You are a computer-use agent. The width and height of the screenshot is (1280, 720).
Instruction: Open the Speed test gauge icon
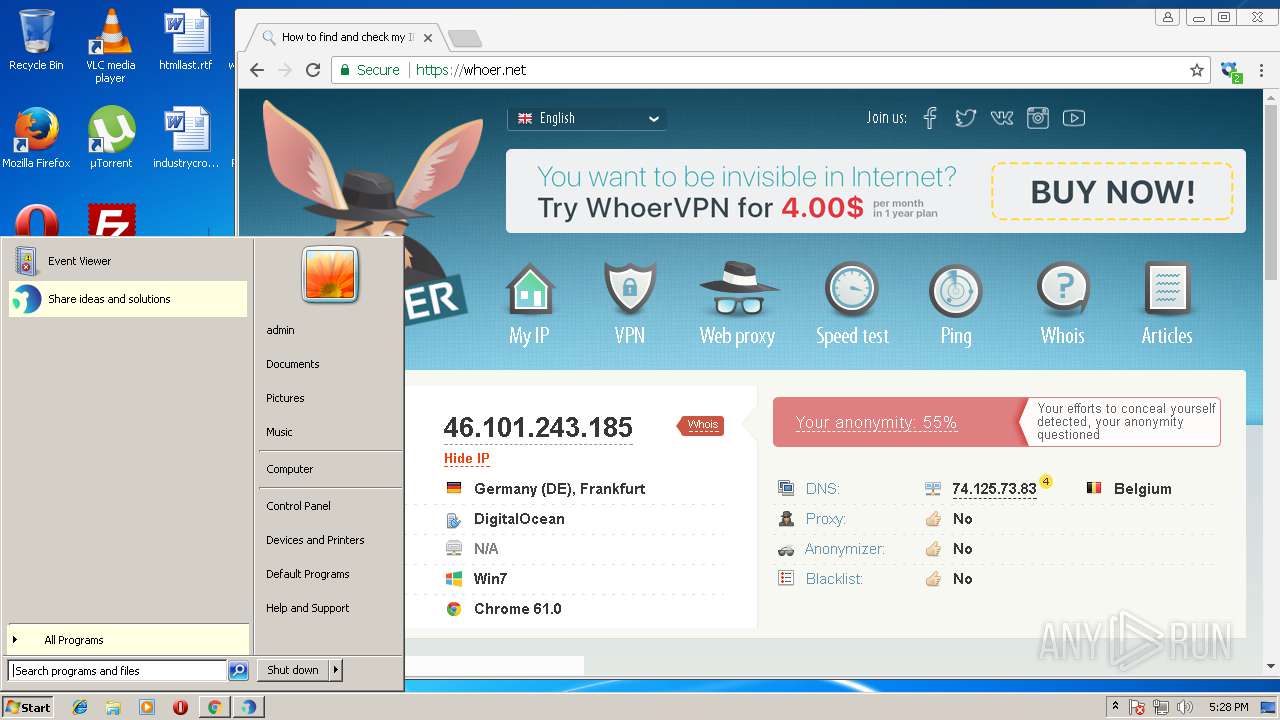coord(851,290)
